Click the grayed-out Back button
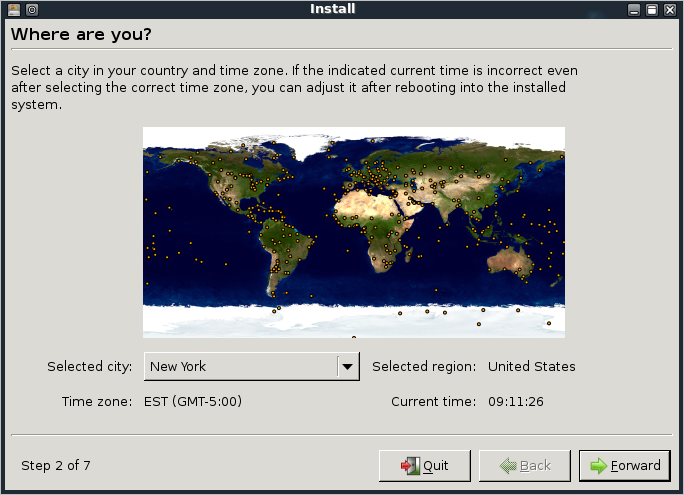 coord(525,465)
